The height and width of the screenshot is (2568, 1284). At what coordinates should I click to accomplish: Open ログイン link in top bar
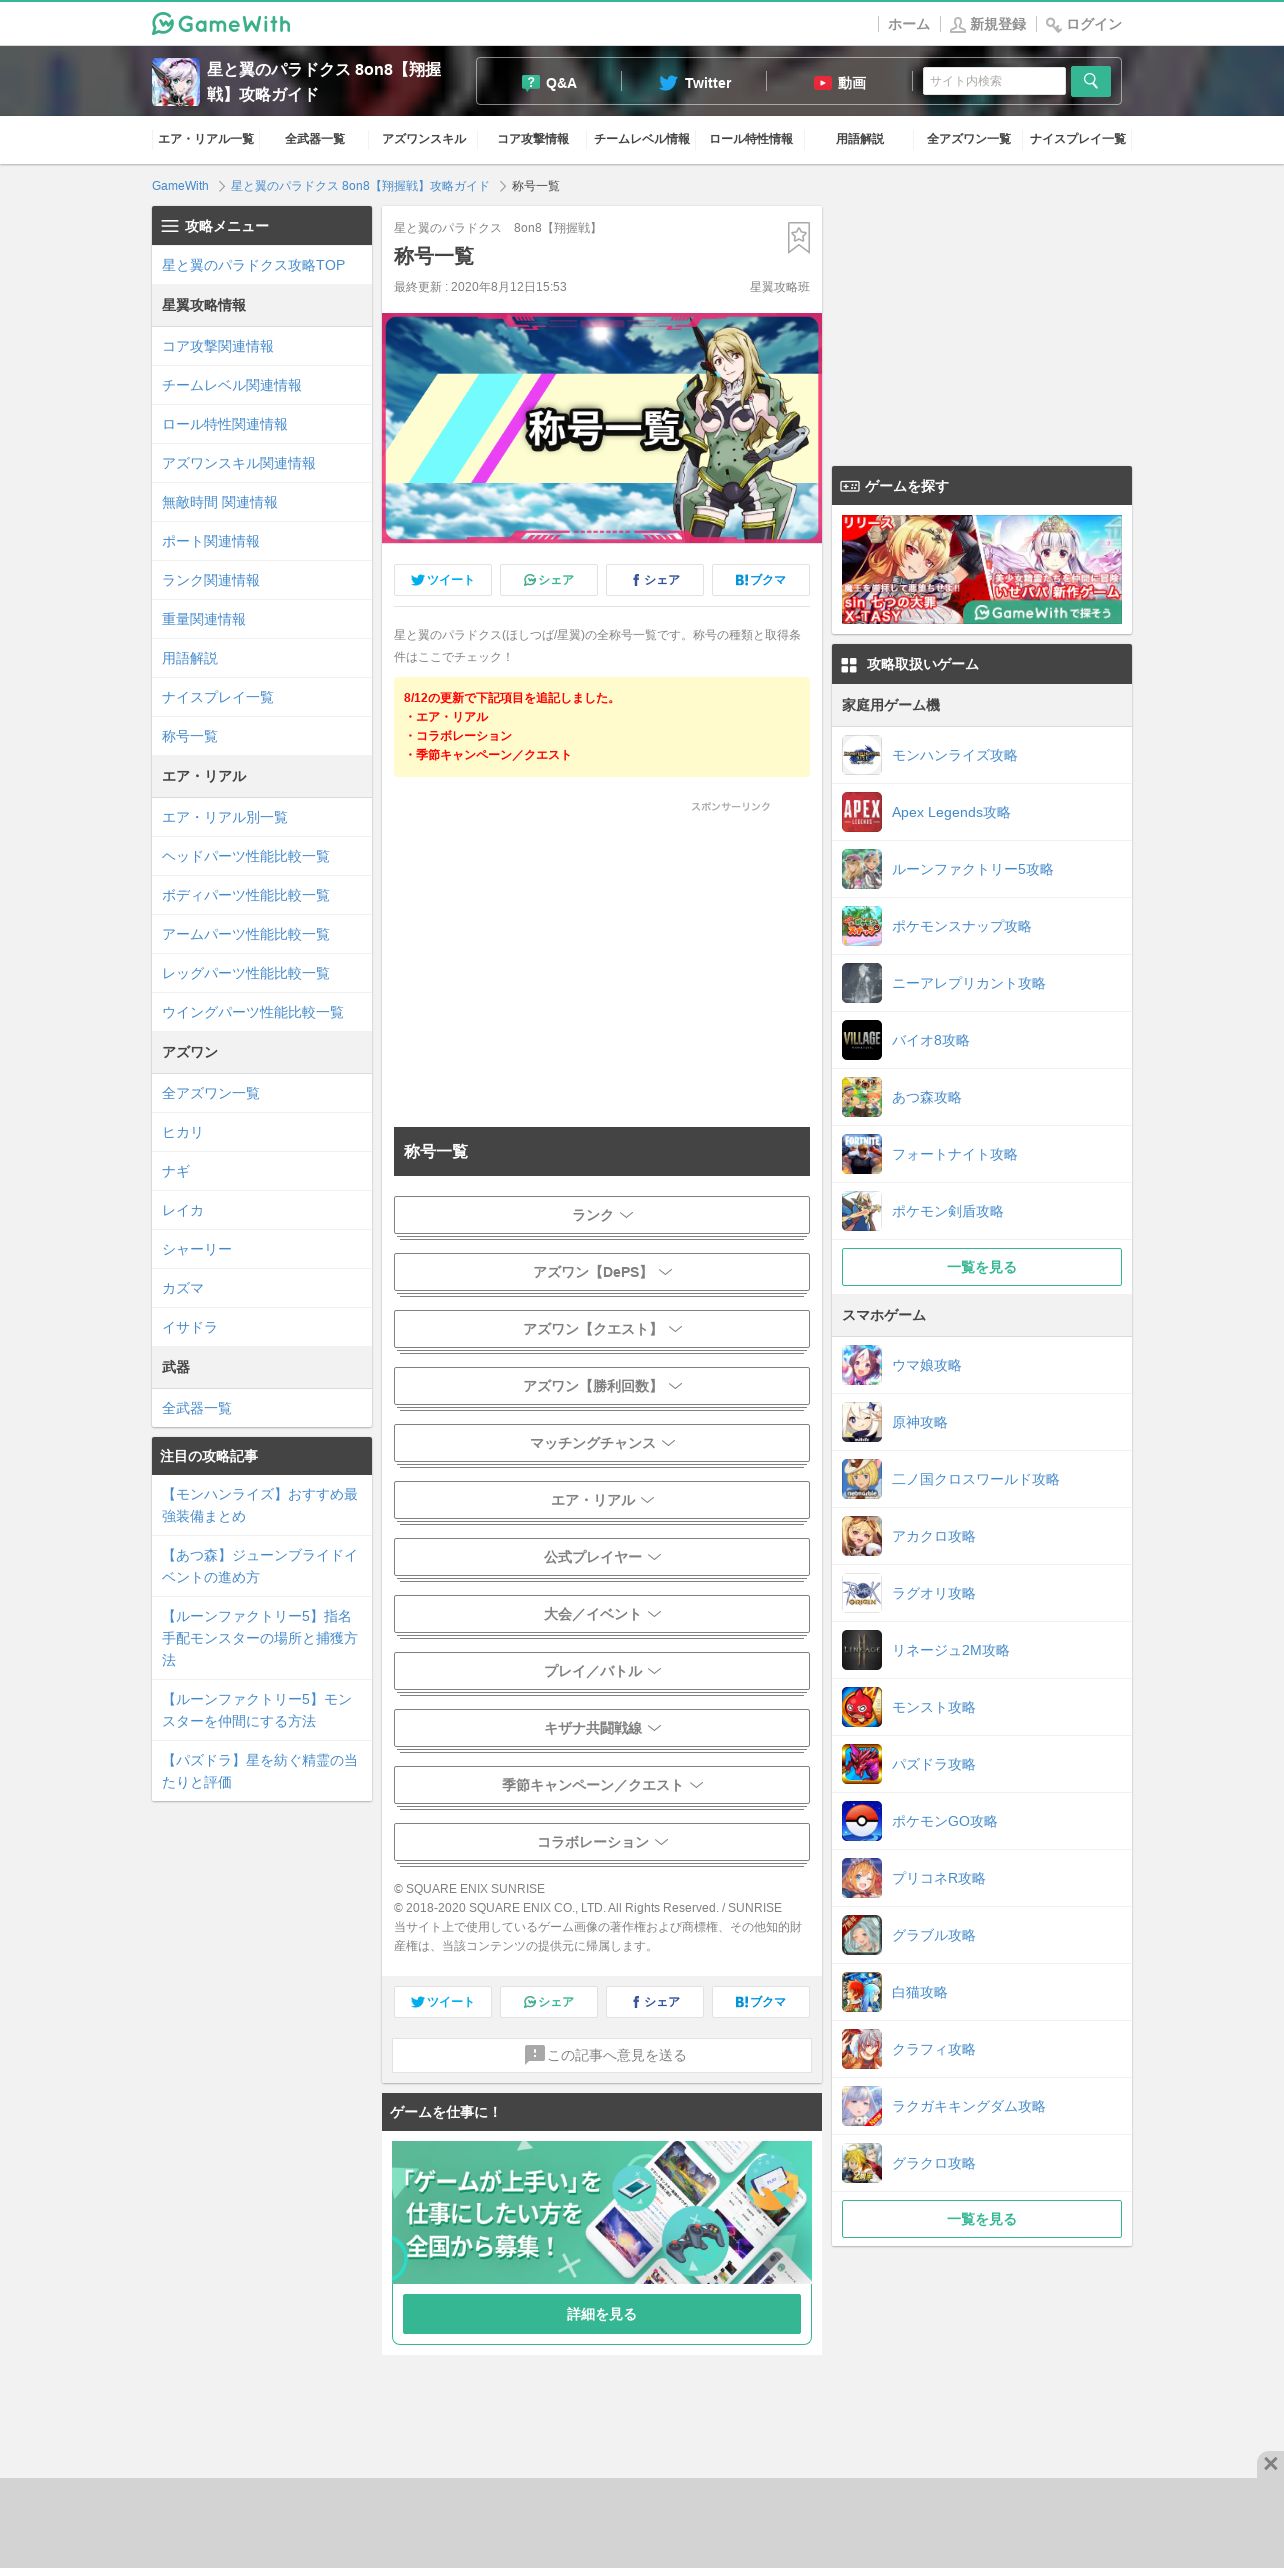pyautogui.click(x=1084, y=24)
